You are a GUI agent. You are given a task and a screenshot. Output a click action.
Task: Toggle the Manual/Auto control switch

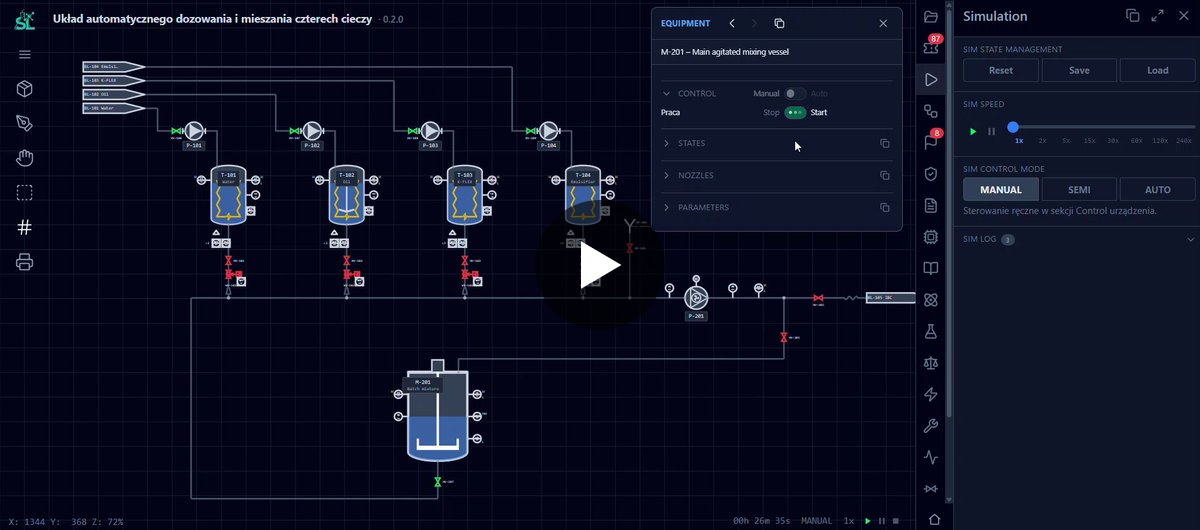pos(795,94)
